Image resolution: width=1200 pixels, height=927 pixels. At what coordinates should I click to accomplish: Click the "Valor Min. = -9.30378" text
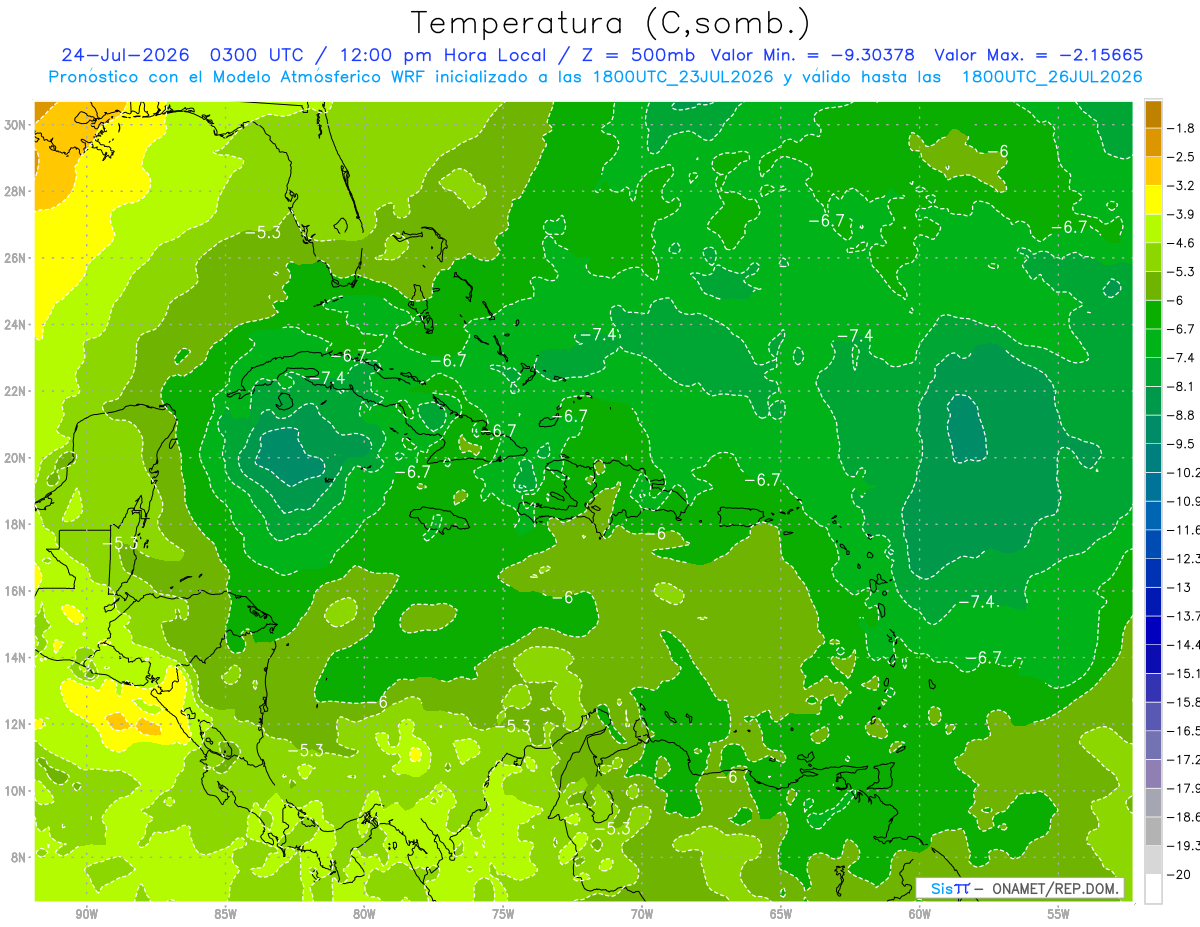pyautogui.click(x=813, y=55)
